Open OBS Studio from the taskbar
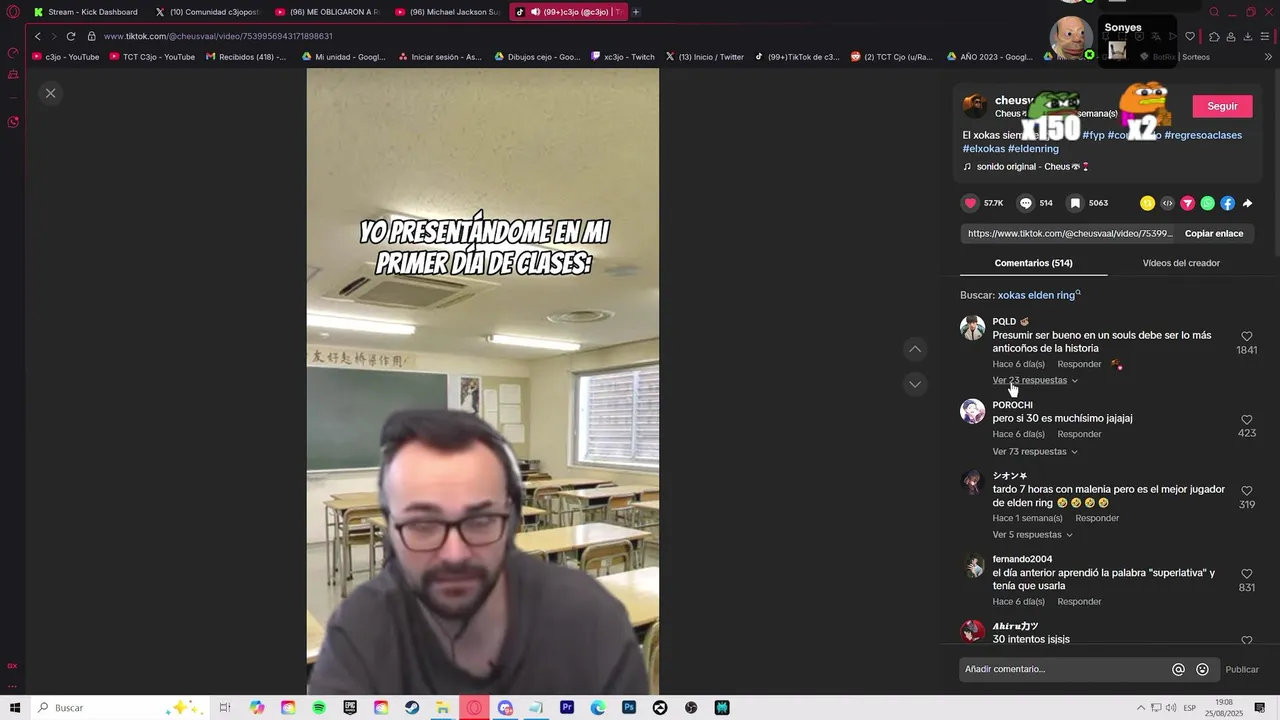The width and height of the screenshot is (1280, 720). 691,708
